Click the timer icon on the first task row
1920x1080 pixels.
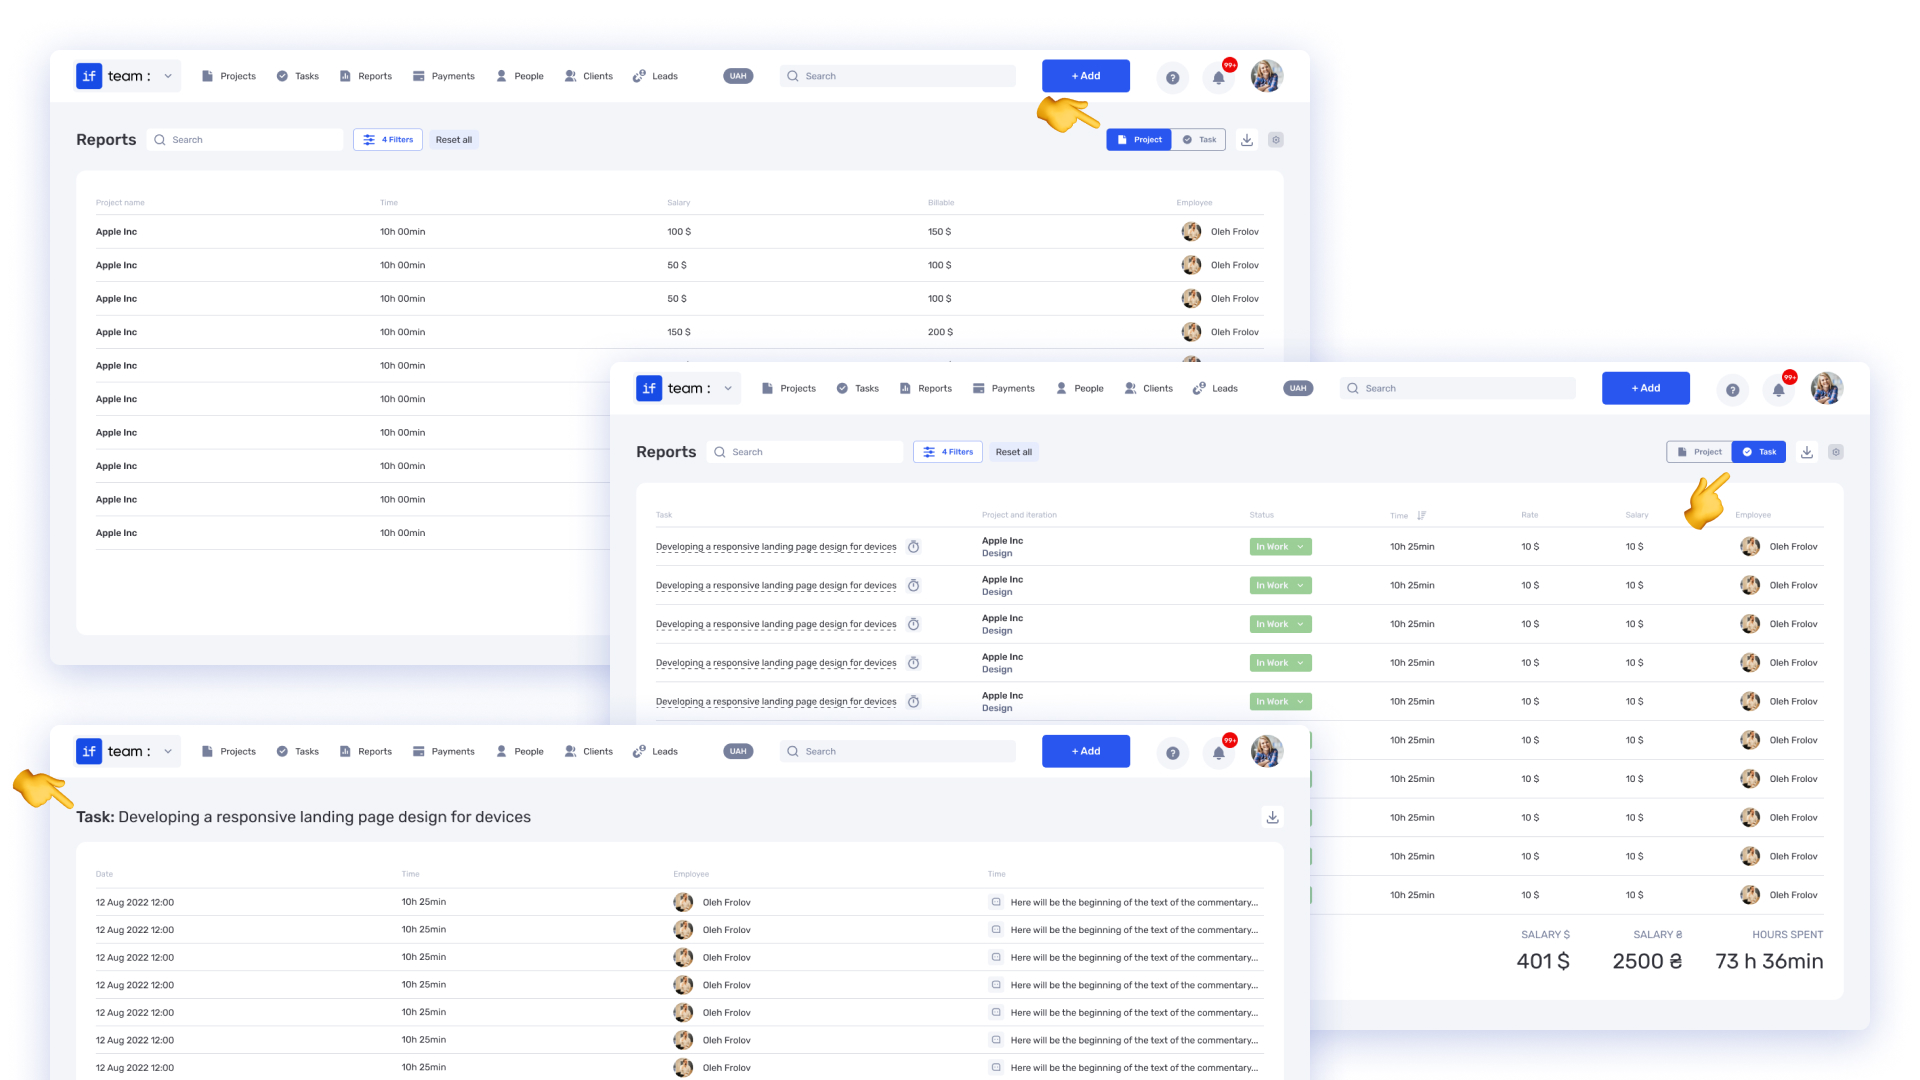coord(913,547)
